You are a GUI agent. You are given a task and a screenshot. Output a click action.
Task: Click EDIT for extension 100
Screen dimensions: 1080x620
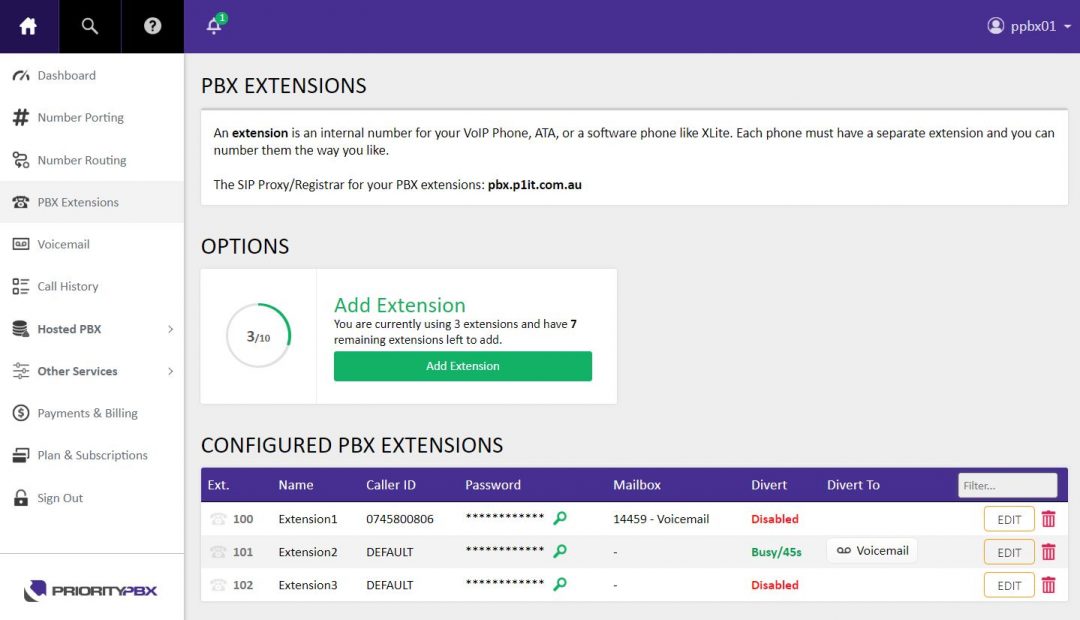pyautogui.click(x=1009, y=519)
